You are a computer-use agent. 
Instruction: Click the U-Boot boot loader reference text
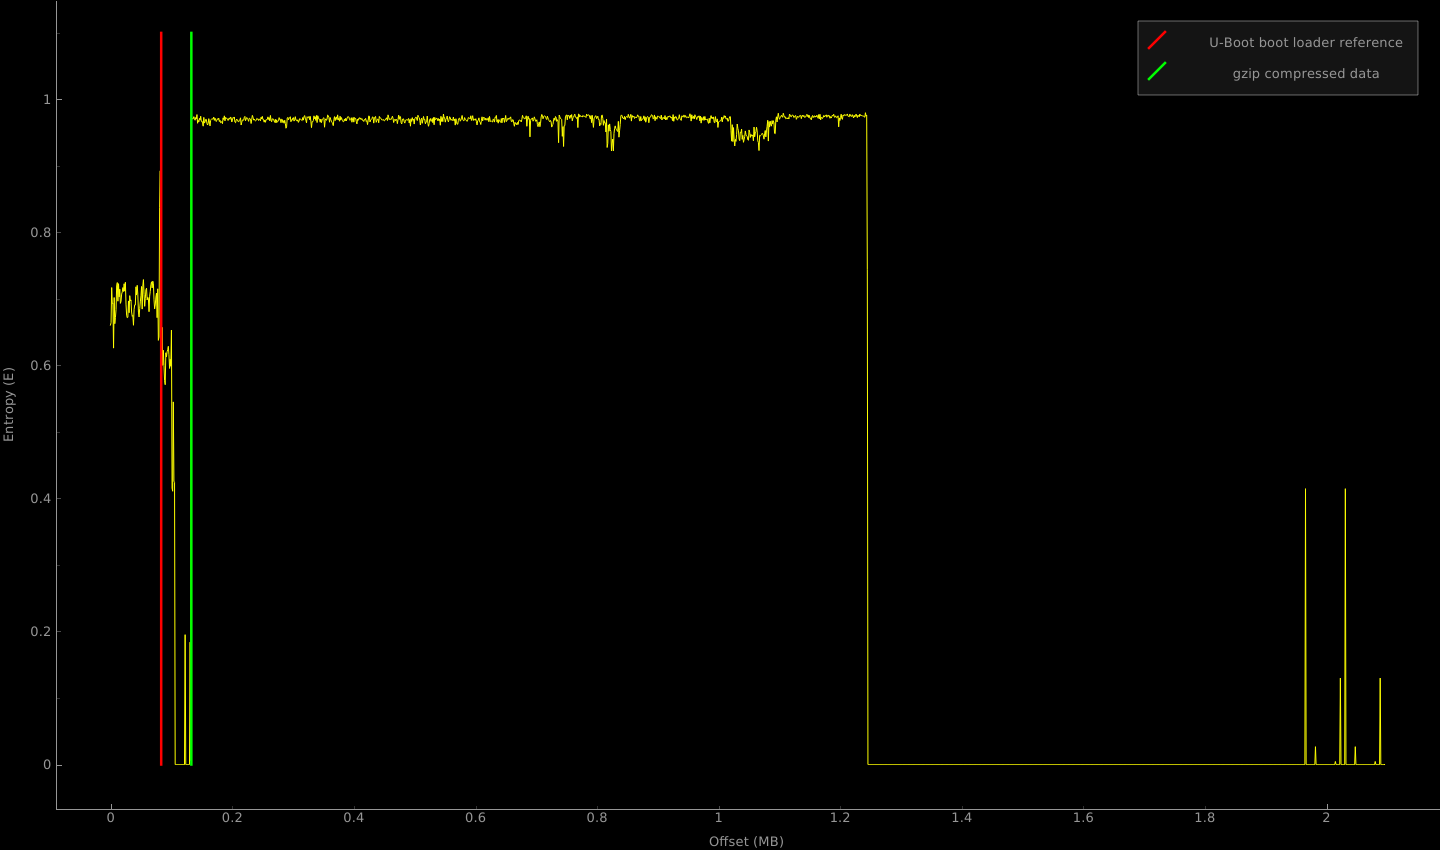[x=1305, y=42]
